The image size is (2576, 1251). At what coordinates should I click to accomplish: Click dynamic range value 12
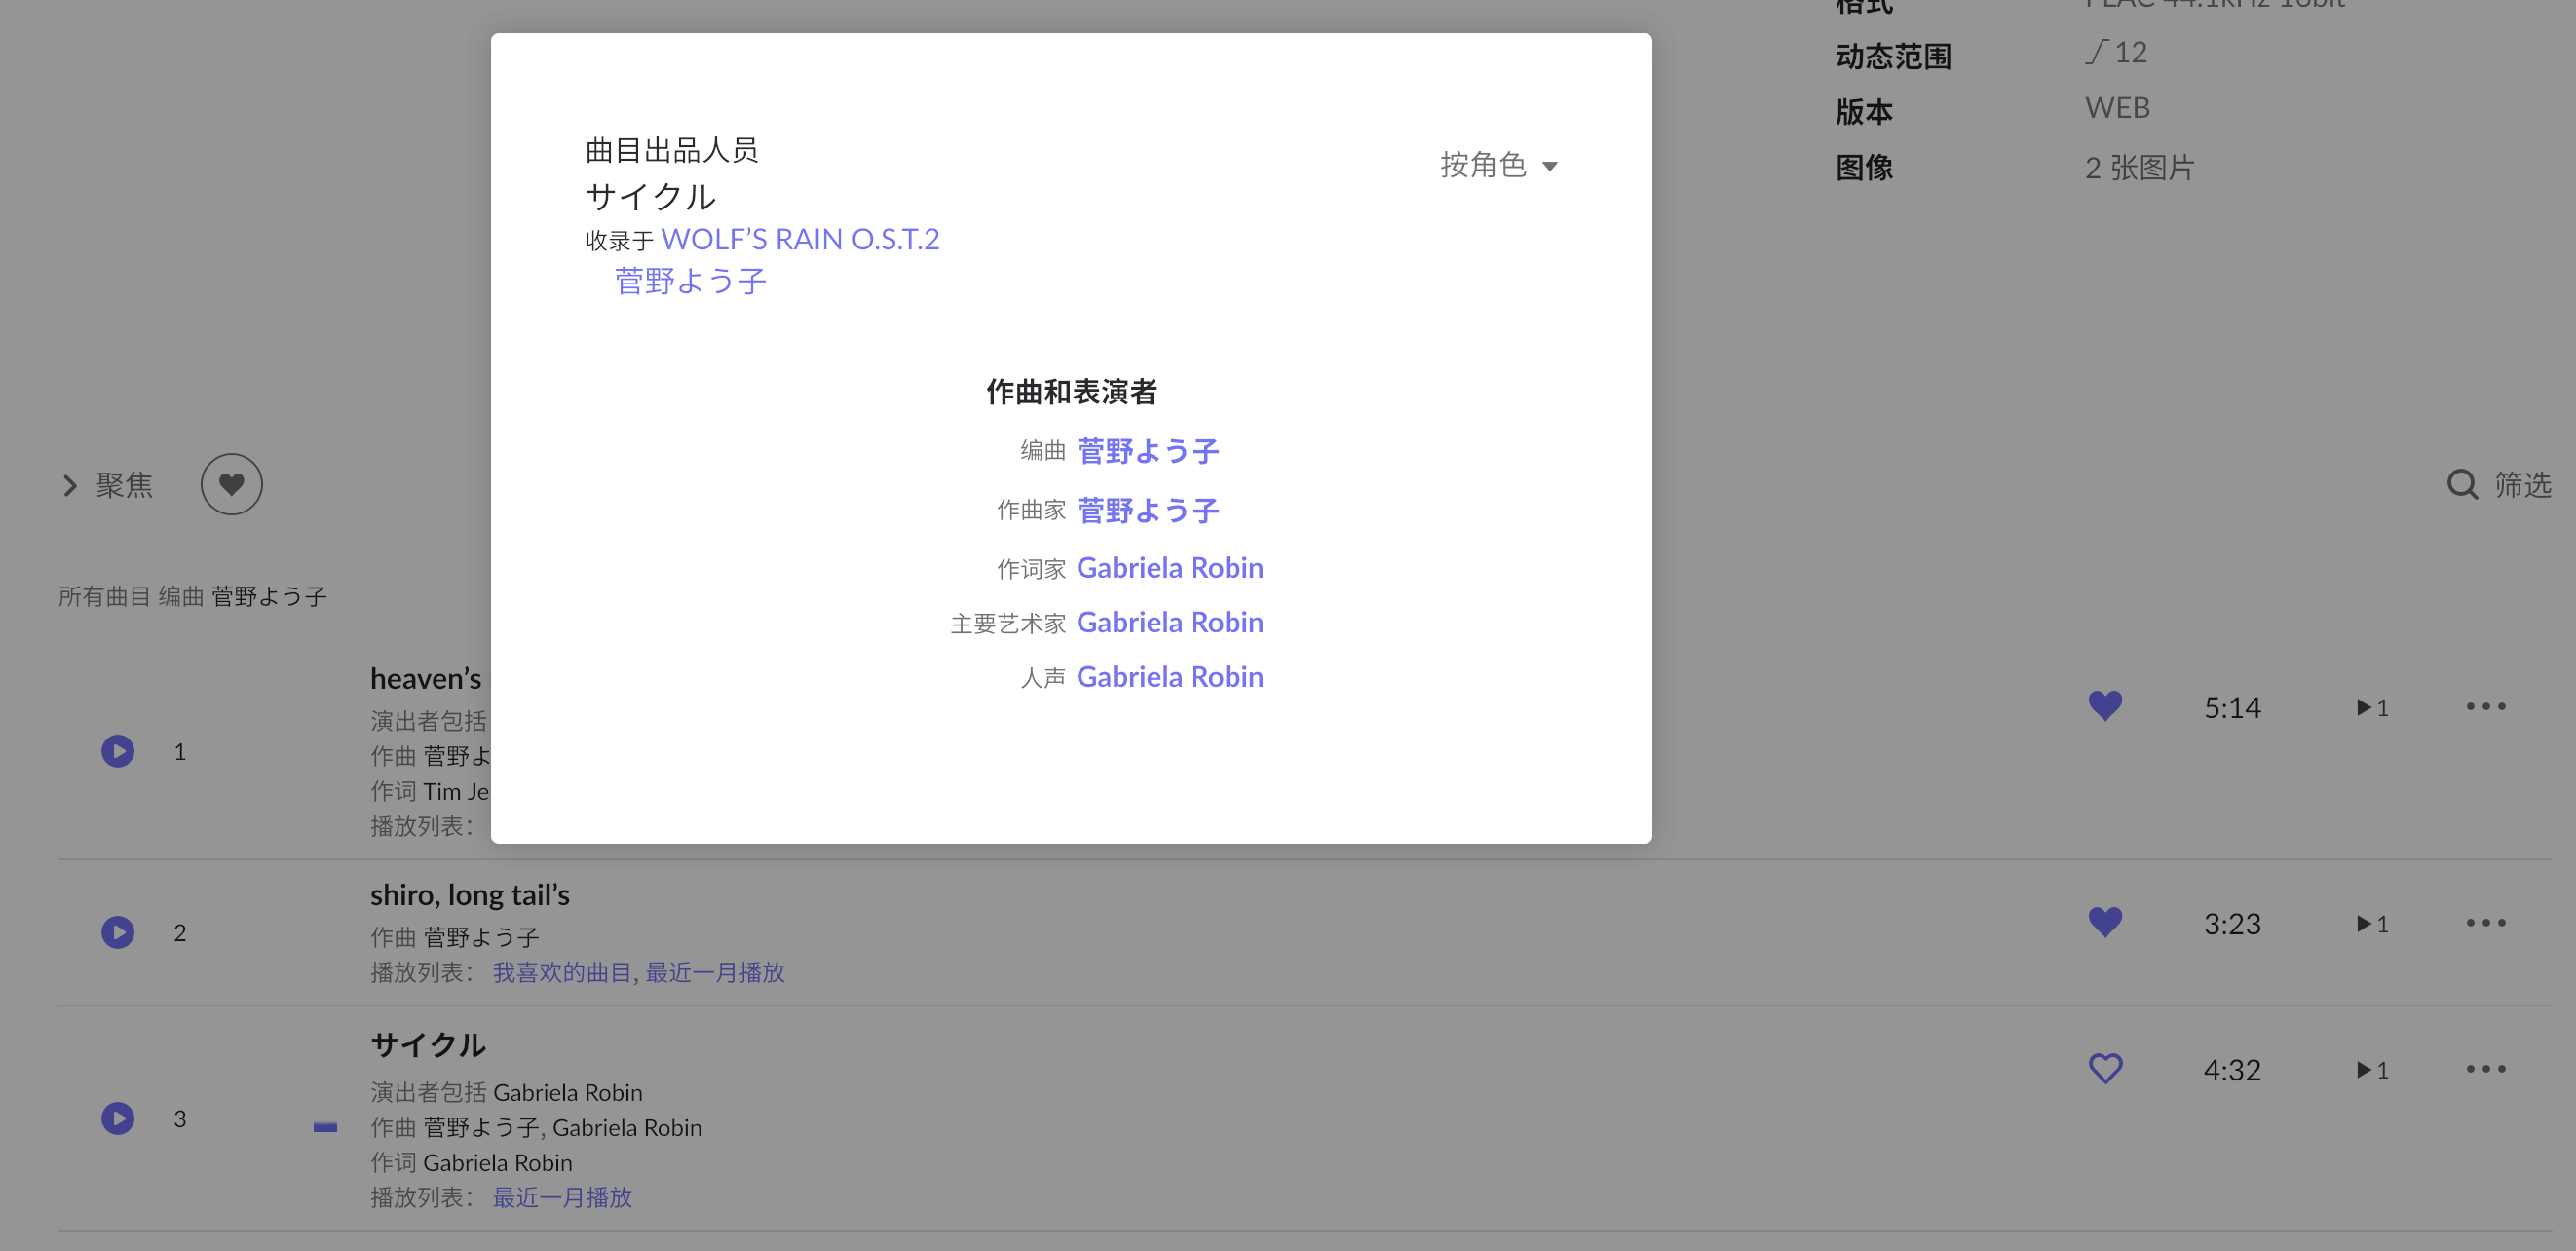point(2116,52)
